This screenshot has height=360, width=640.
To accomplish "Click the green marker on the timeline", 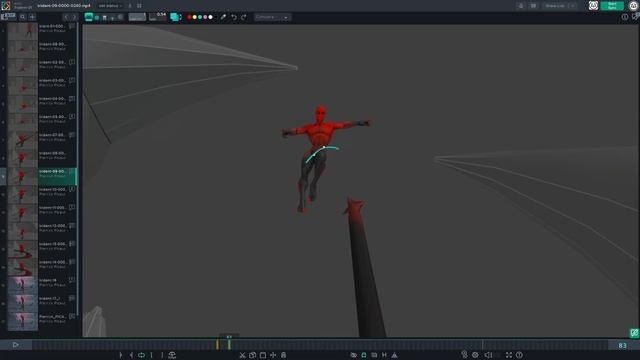I will 229,345.
